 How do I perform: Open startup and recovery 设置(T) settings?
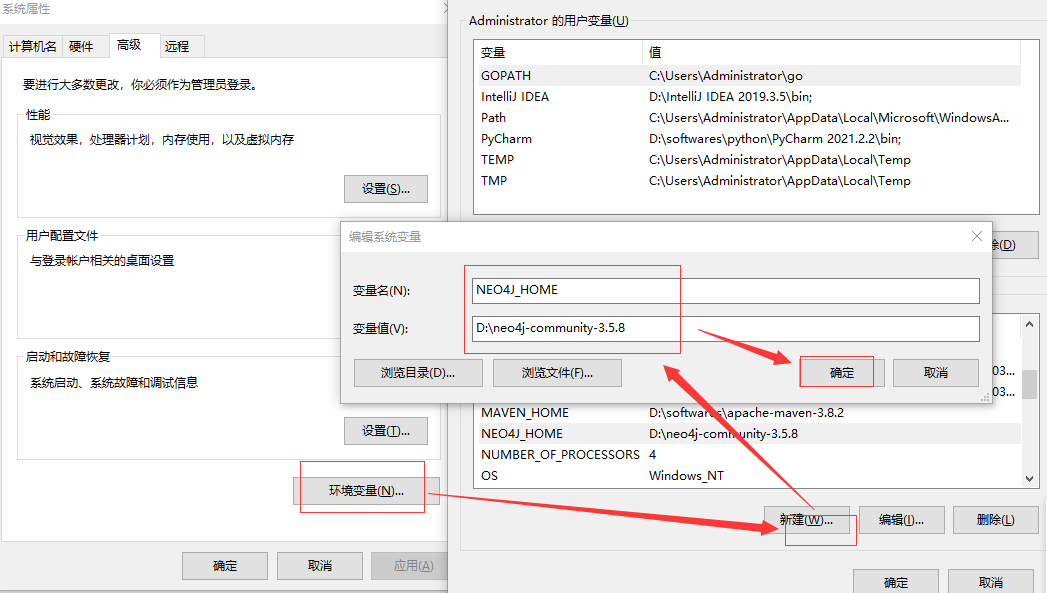click(x=386, y=430)
